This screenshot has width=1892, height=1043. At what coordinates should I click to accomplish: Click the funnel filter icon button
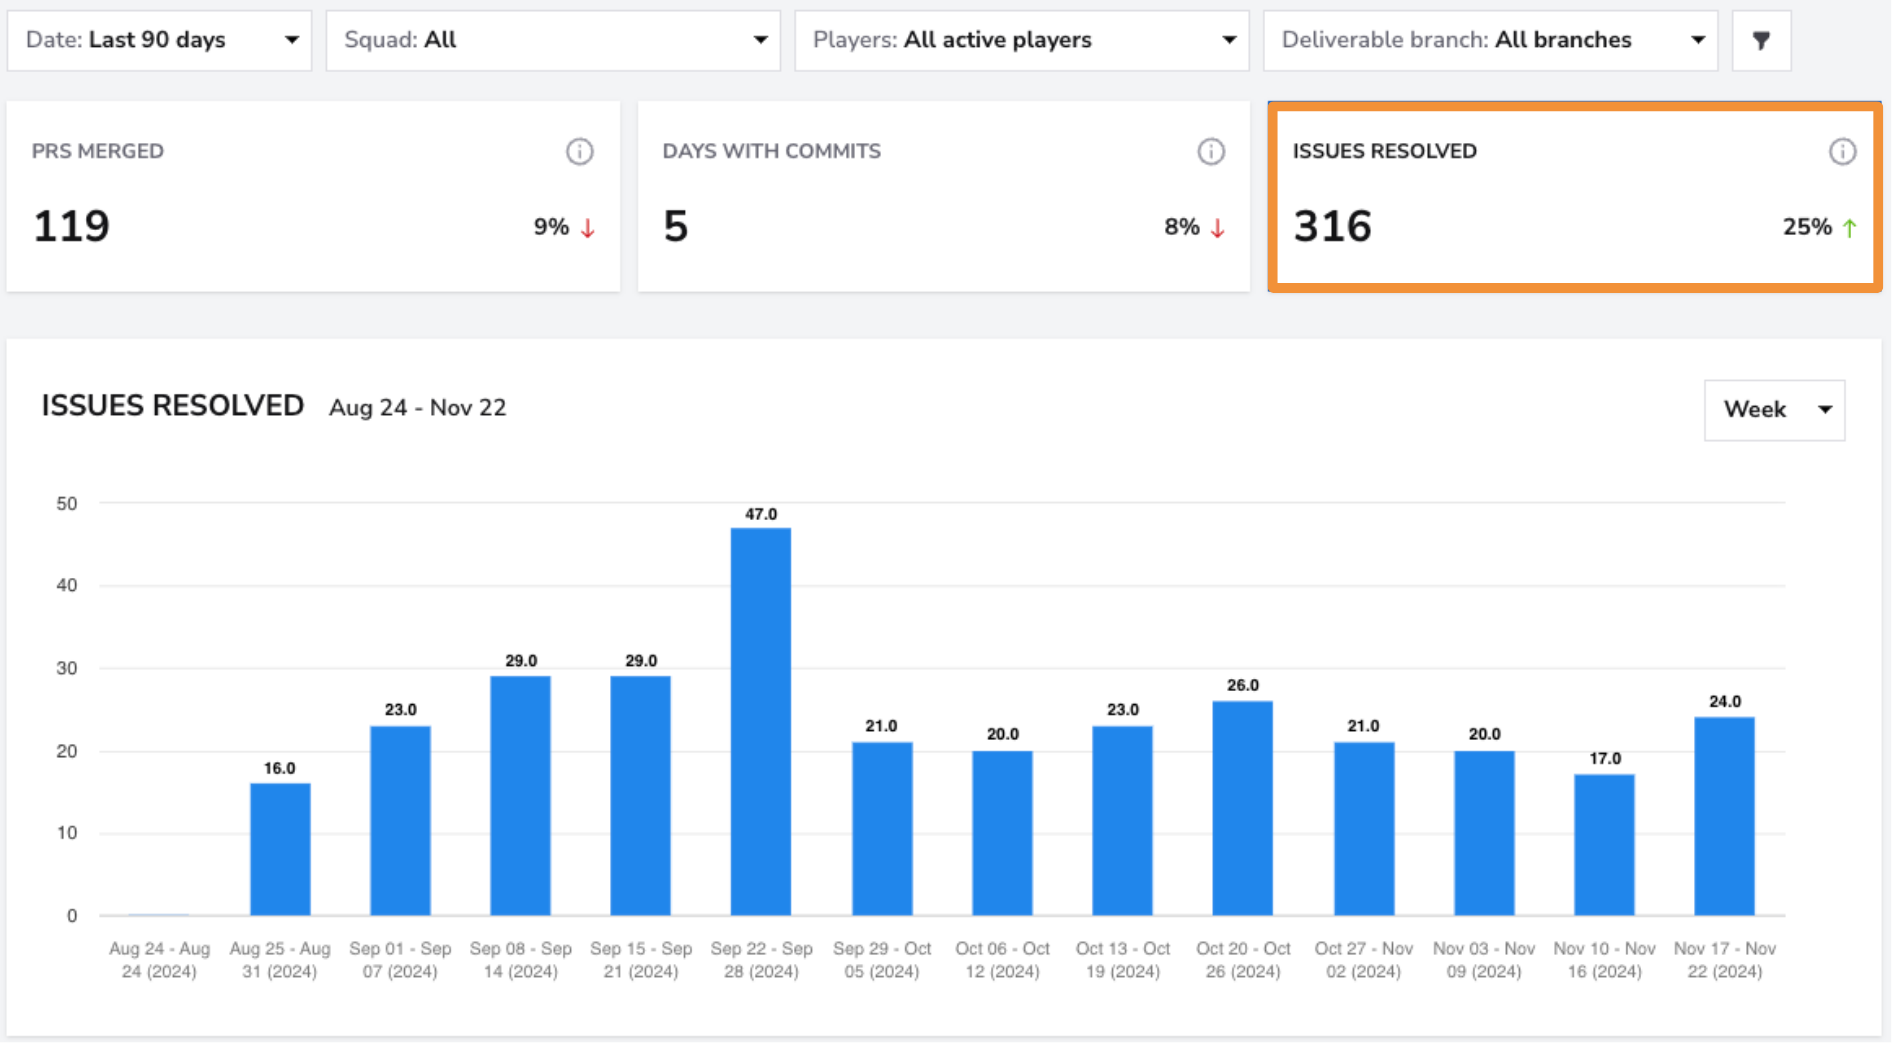point(1761,40)
